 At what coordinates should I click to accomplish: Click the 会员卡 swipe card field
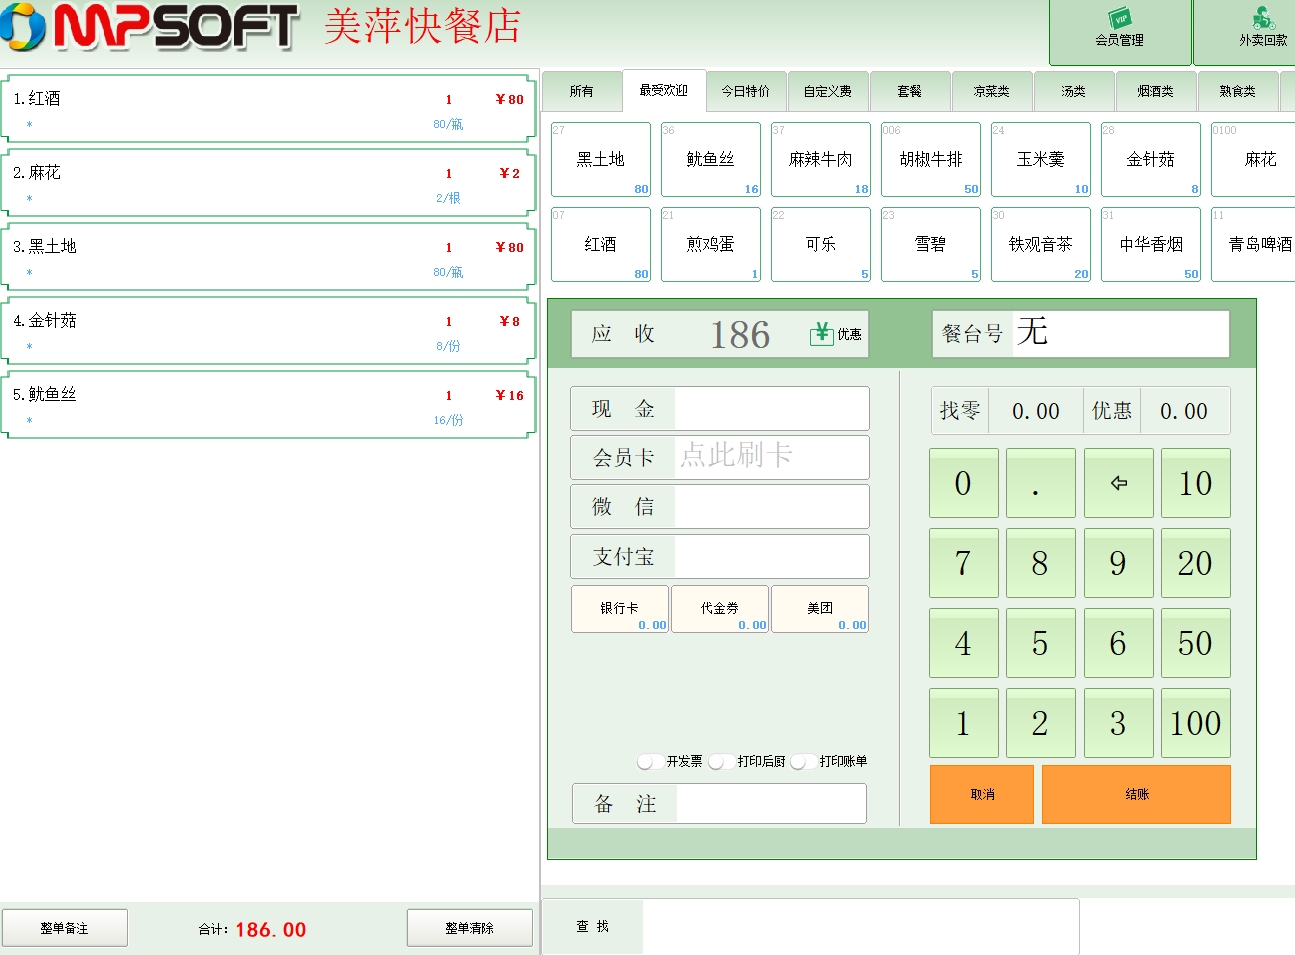pos(770,457)
